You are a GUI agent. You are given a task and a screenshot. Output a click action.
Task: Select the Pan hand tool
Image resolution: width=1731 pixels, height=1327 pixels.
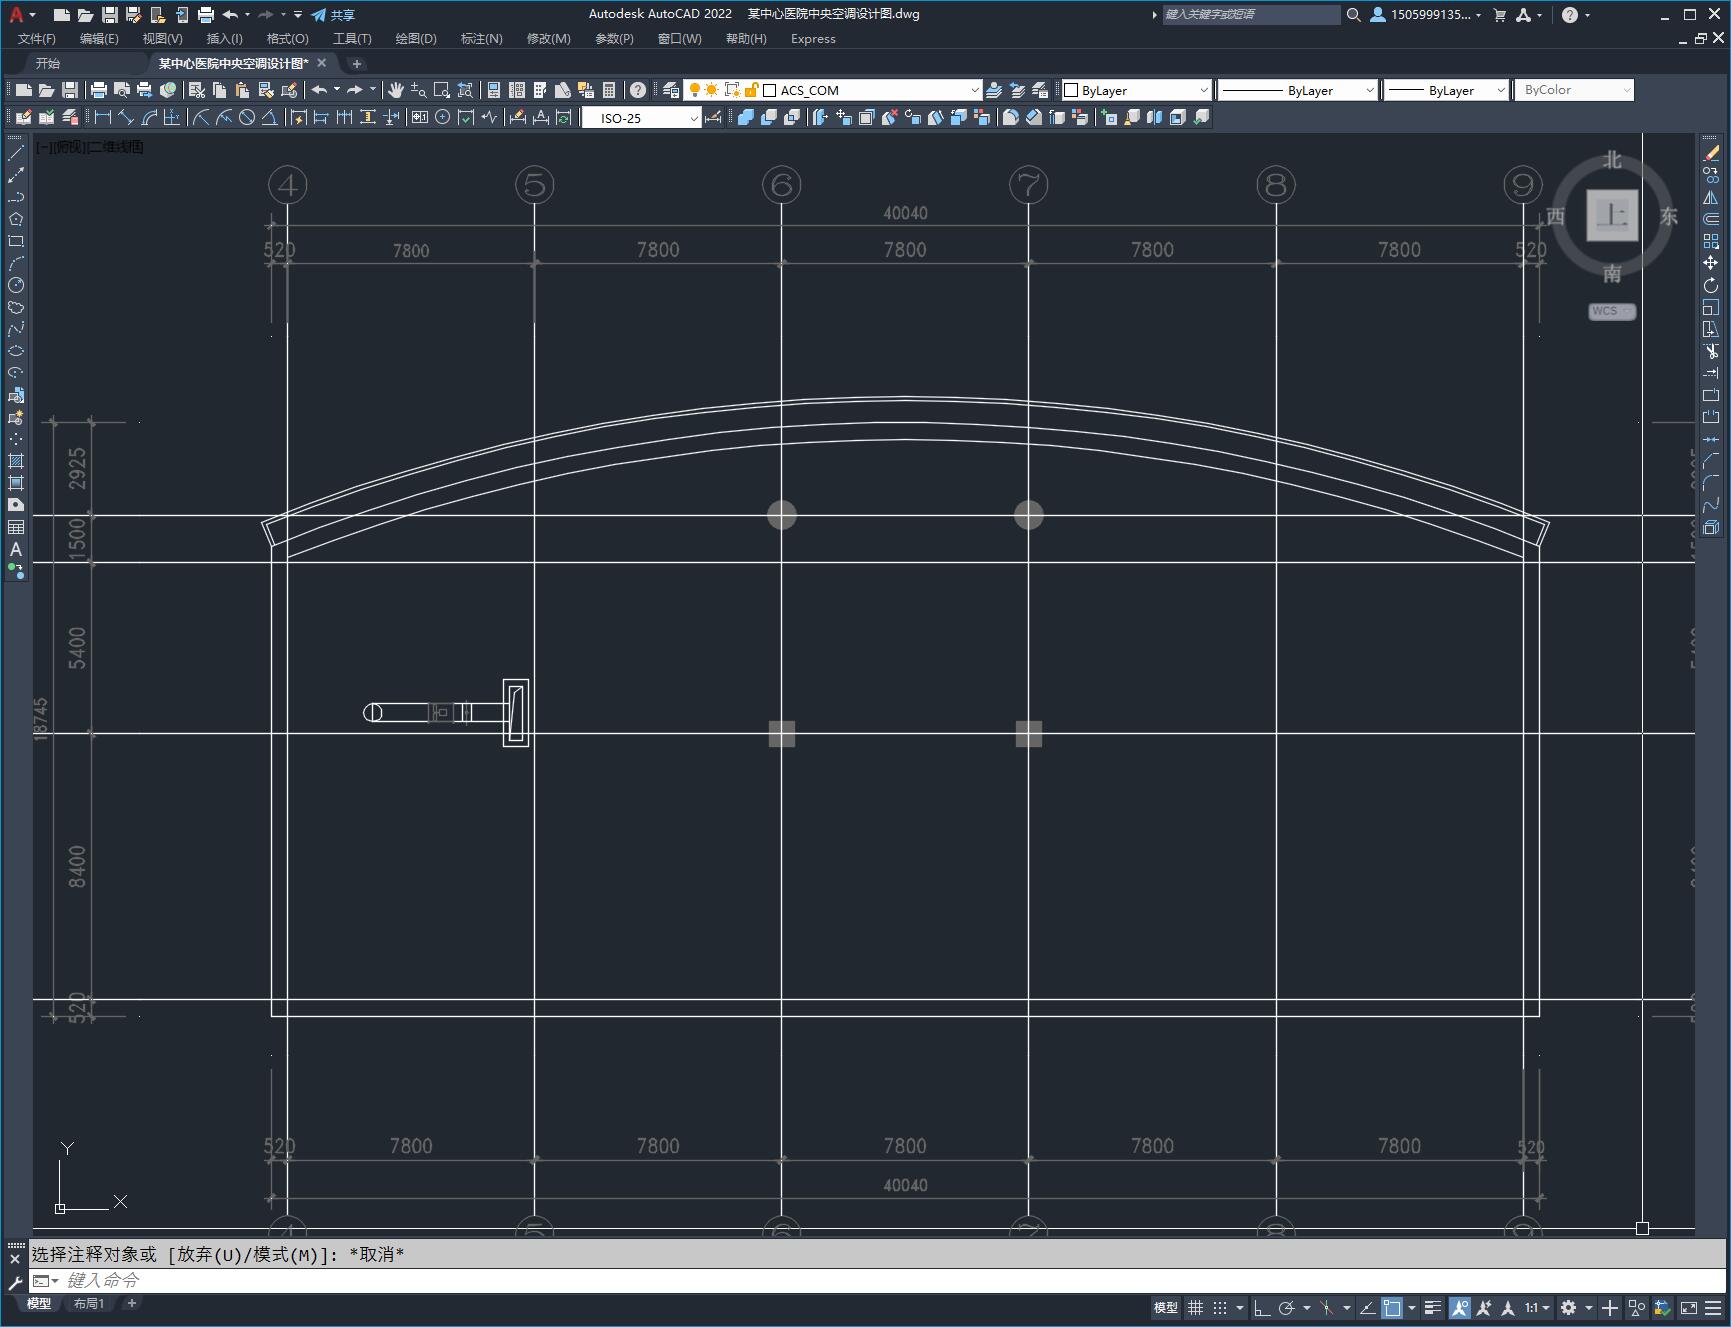[x=395, y=90]
